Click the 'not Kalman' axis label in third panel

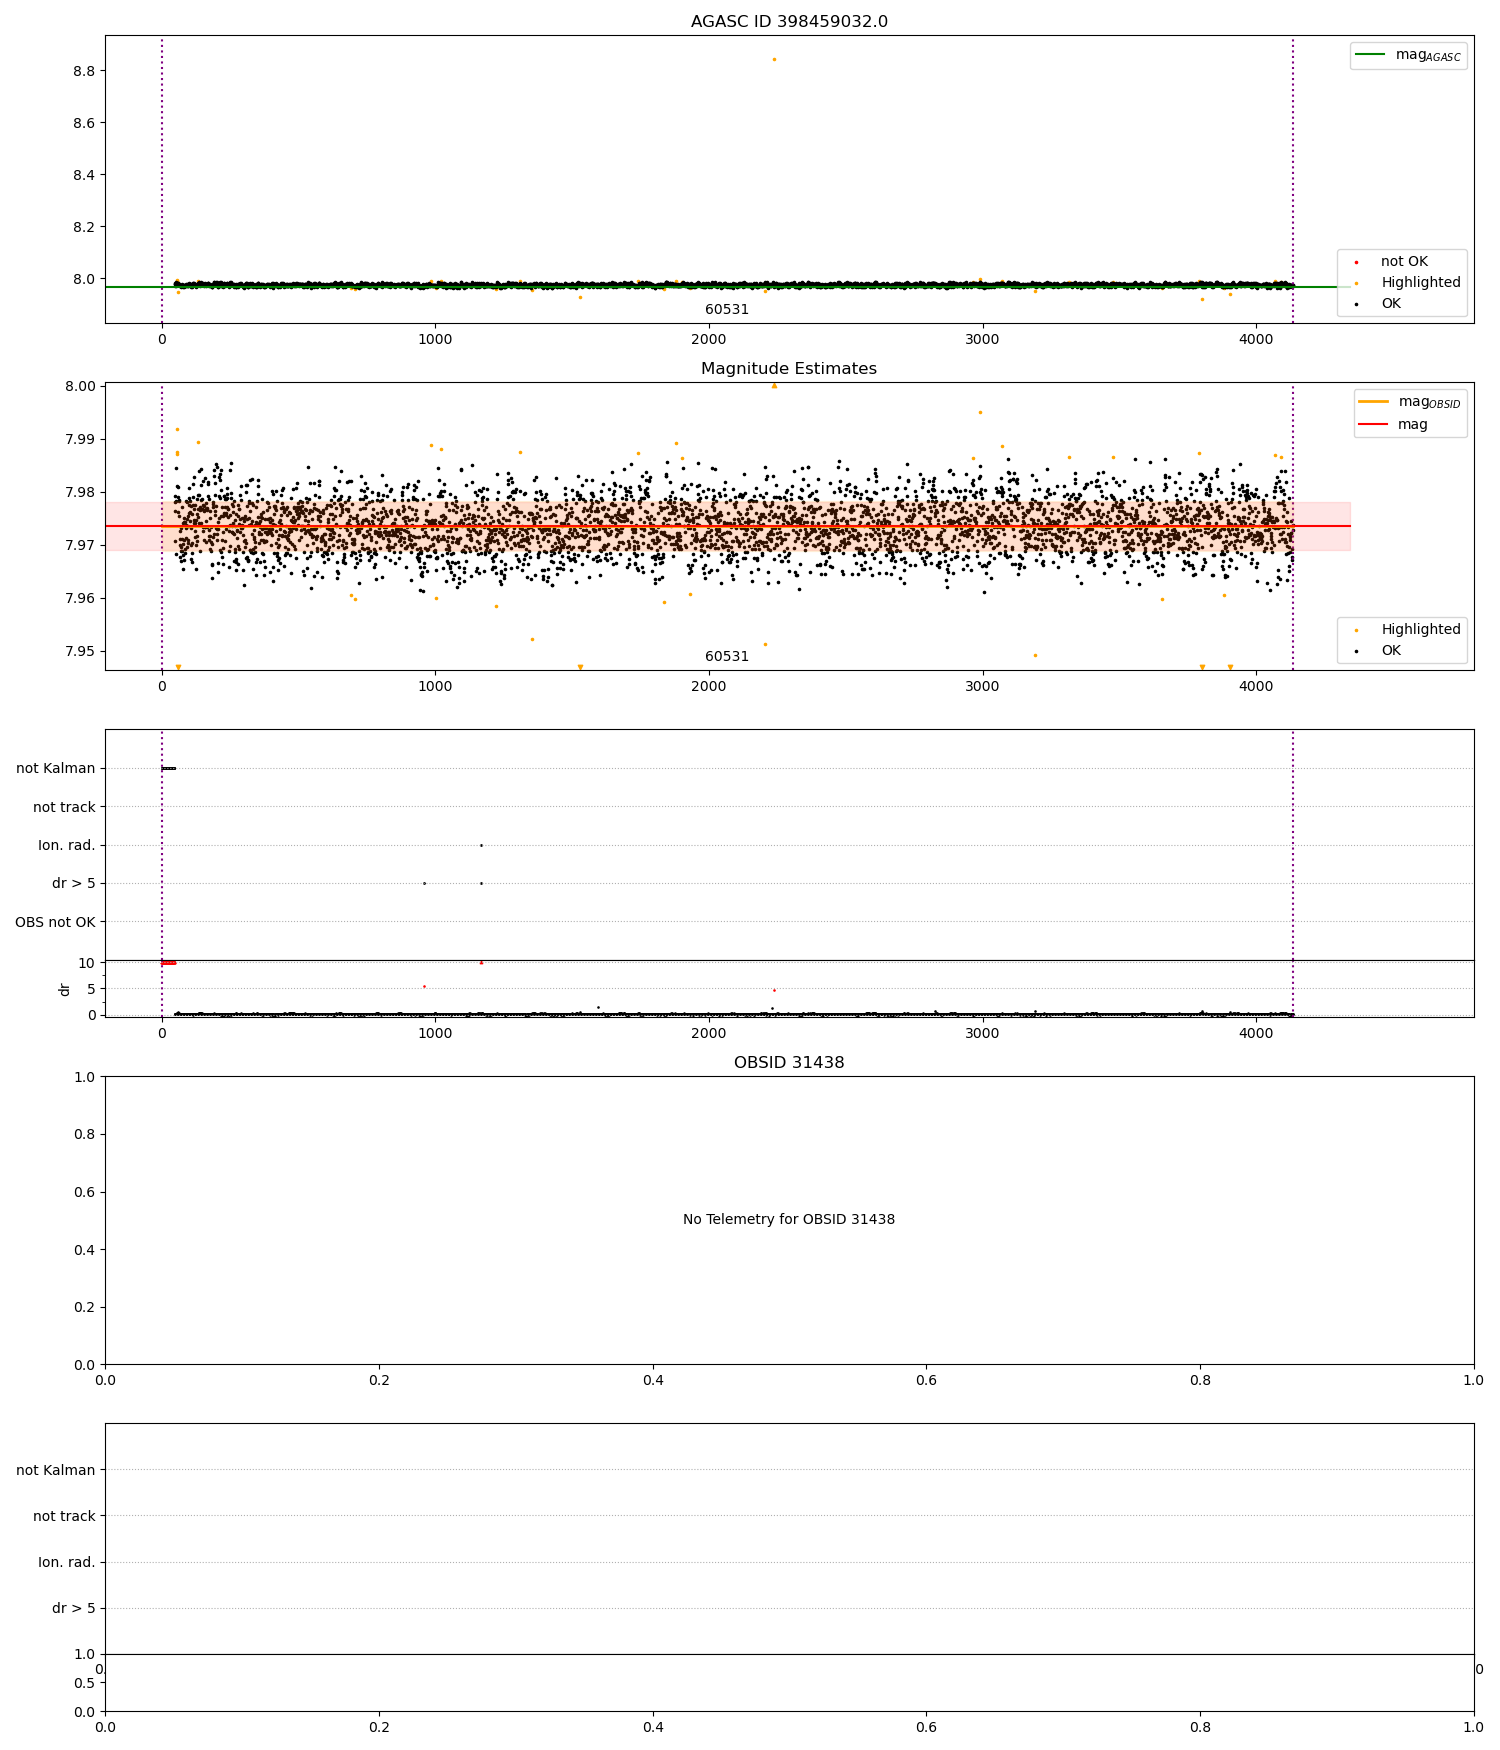point(56,768)
